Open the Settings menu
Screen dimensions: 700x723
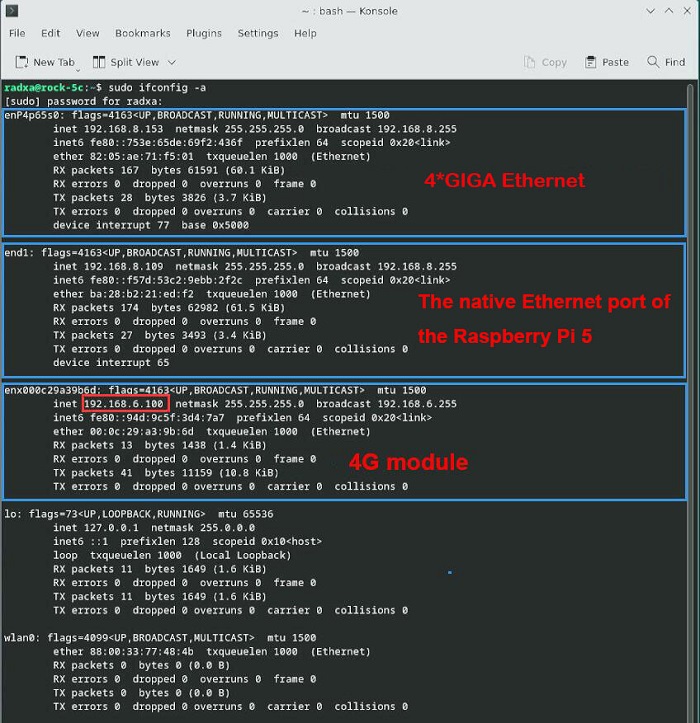coord(258,33)
